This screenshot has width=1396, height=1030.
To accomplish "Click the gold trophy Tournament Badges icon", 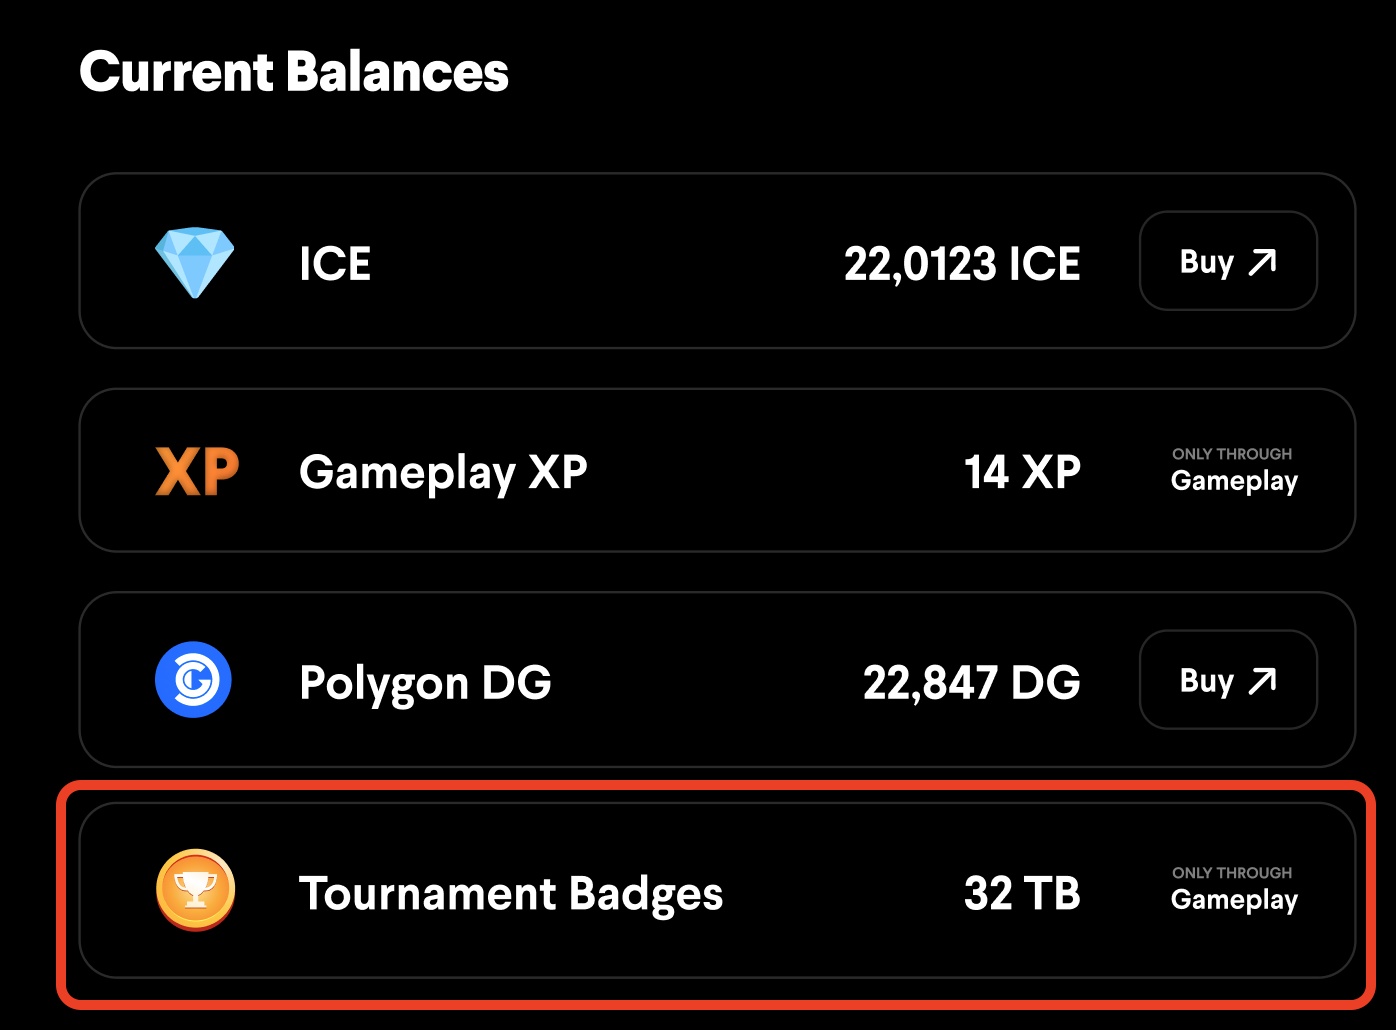I will (196, 890).
